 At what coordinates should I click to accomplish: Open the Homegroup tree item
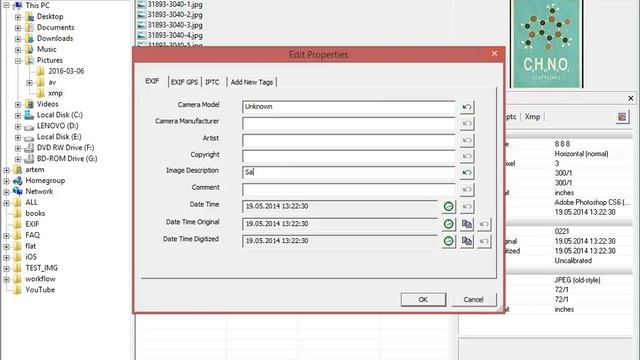click(x=45, y=180)
